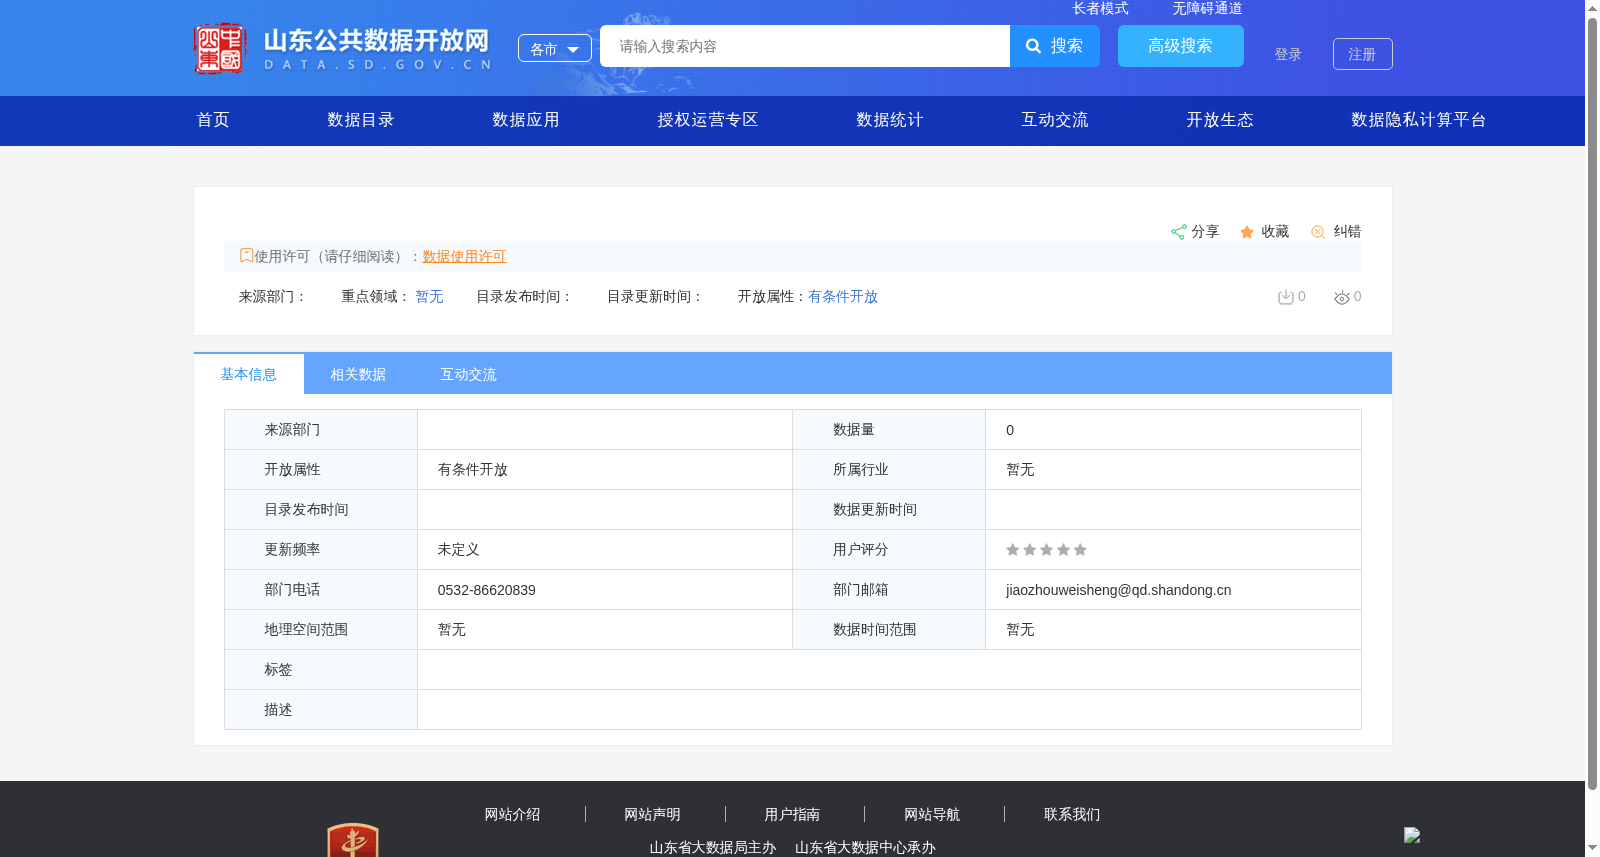The height and width of the screenshot is (857, 1600).
Task: Open 网站导航 footer link
Action: click(932, 814)
